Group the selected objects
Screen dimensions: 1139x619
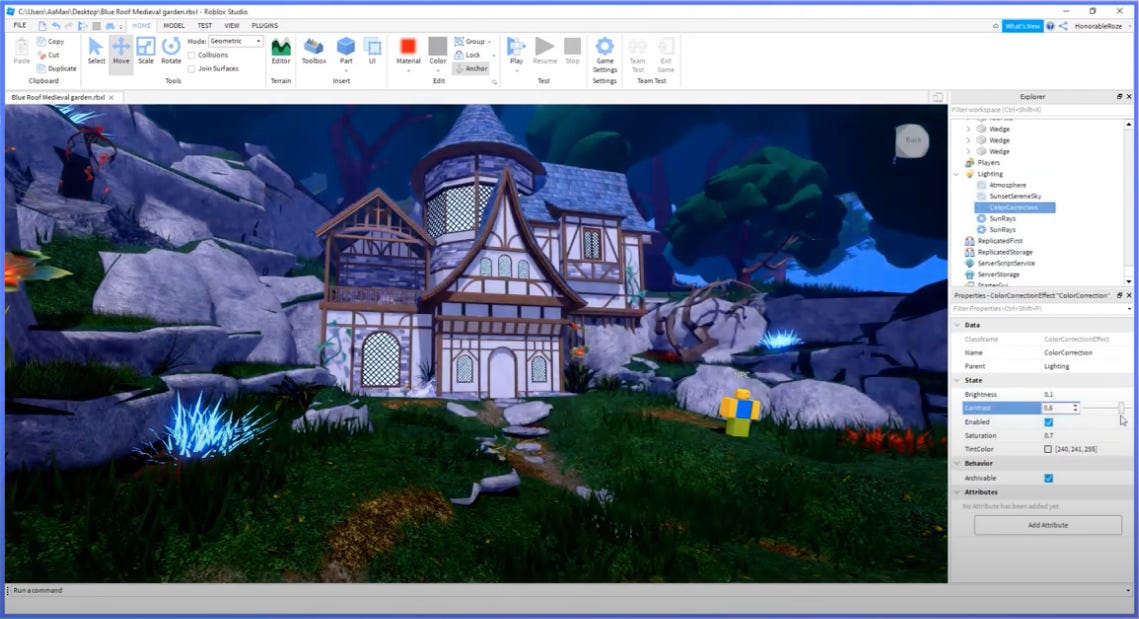pos(469,41)
